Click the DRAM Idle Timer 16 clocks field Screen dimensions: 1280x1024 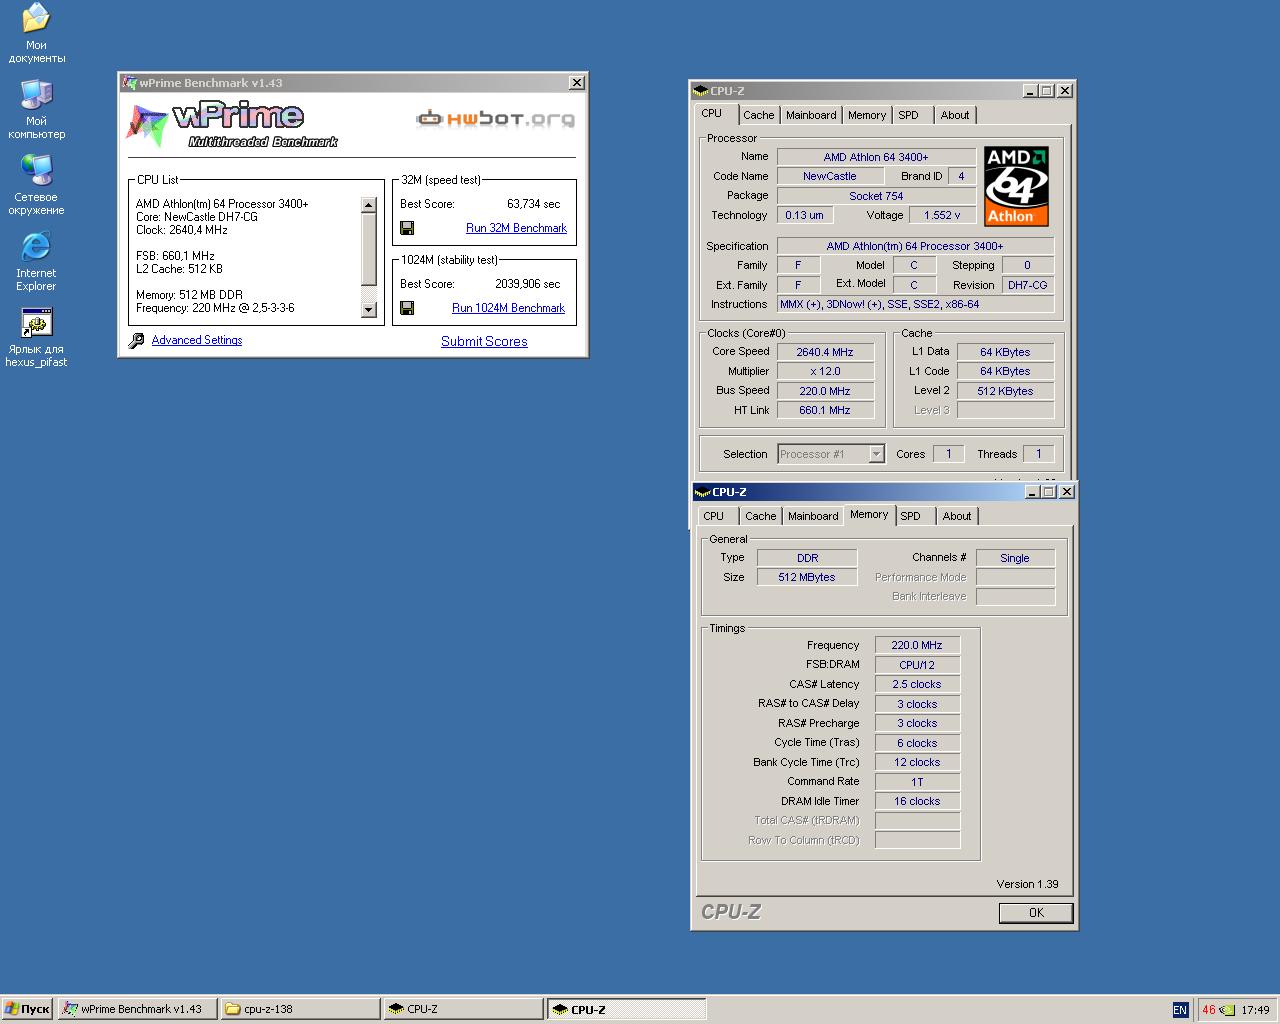[917, 801]
